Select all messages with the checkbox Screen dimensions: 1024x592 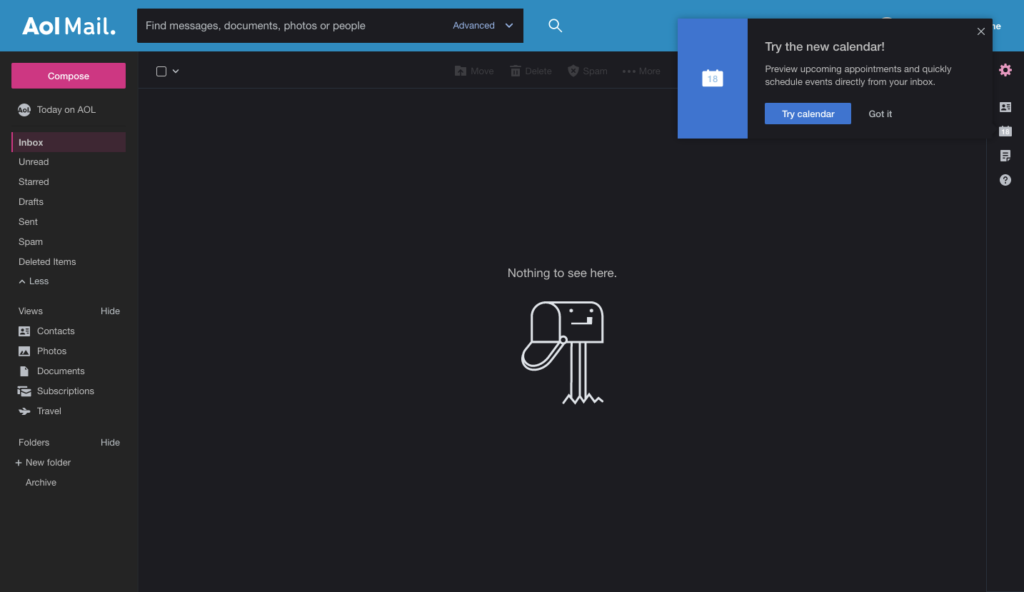point(160,71)
